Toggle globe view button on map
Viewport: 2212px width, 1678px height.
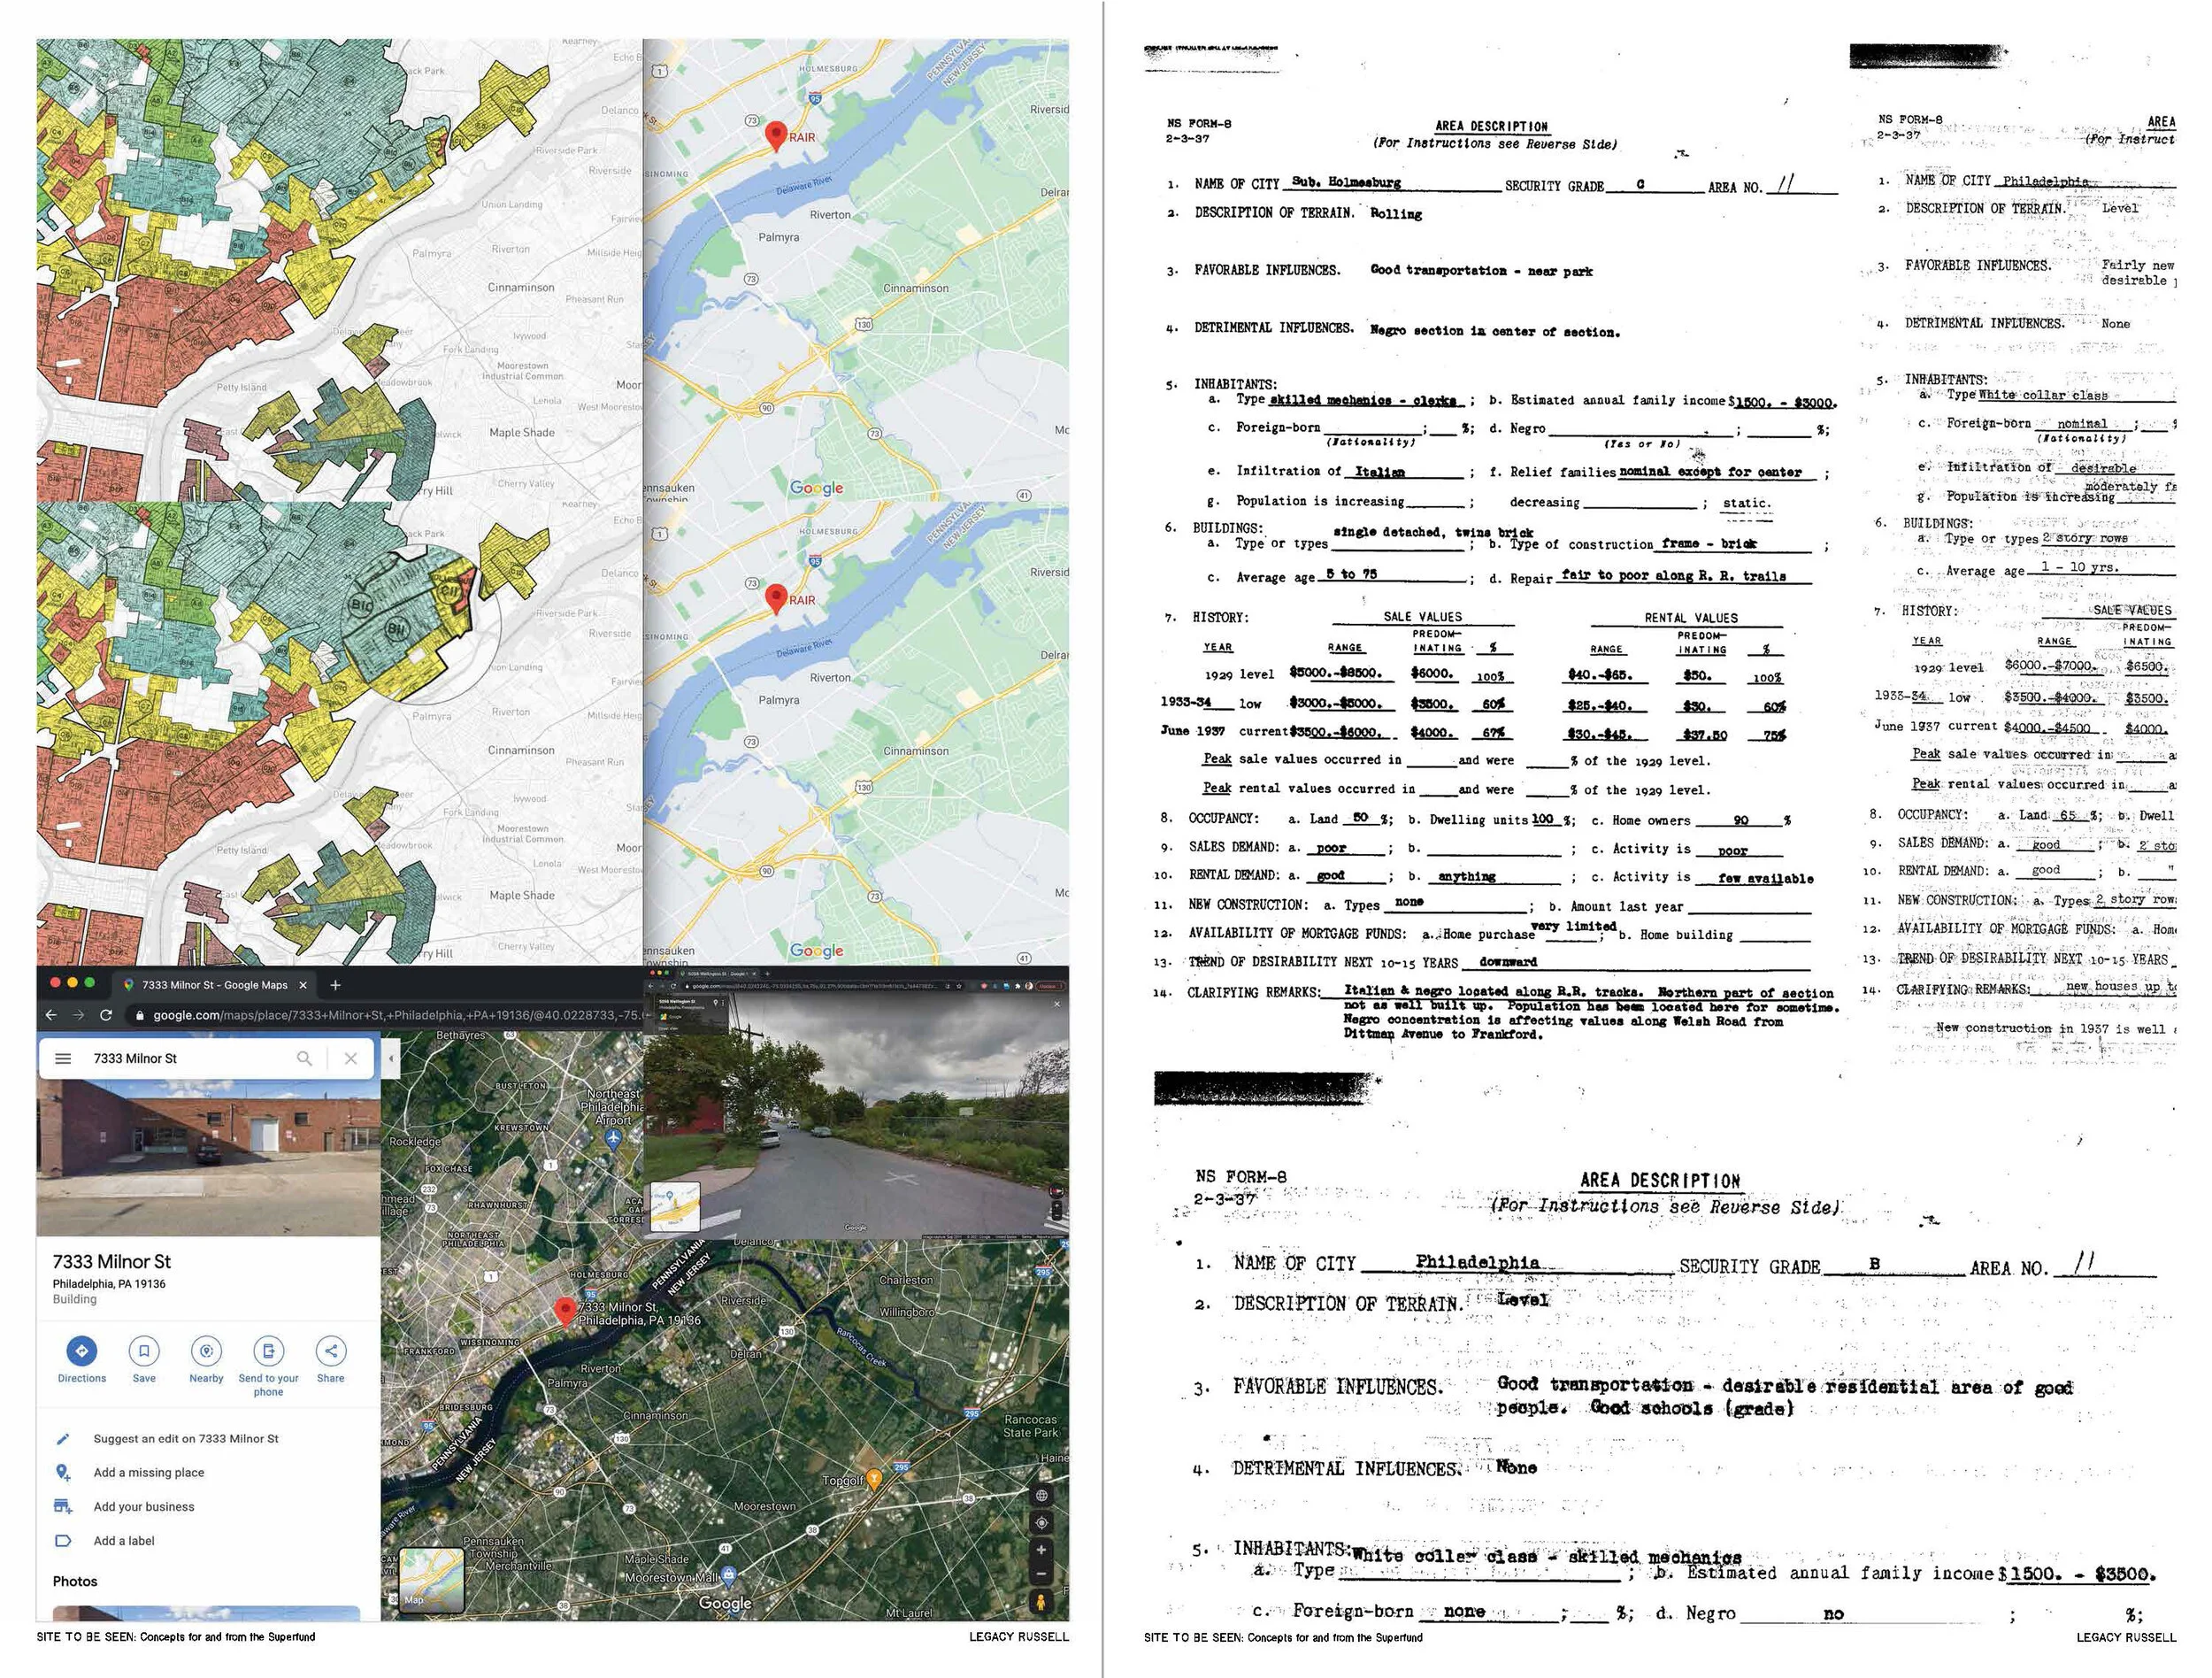click(1041, 1496)
